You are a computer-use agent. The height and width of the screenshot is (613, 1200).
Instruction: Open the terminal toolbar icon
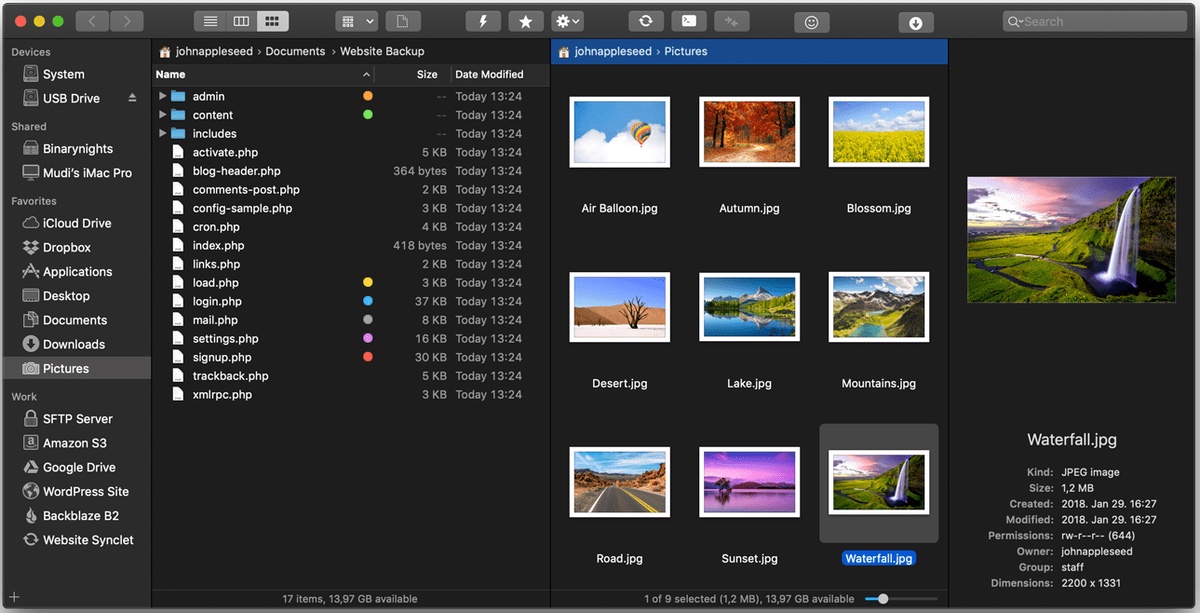coord(689,21)
